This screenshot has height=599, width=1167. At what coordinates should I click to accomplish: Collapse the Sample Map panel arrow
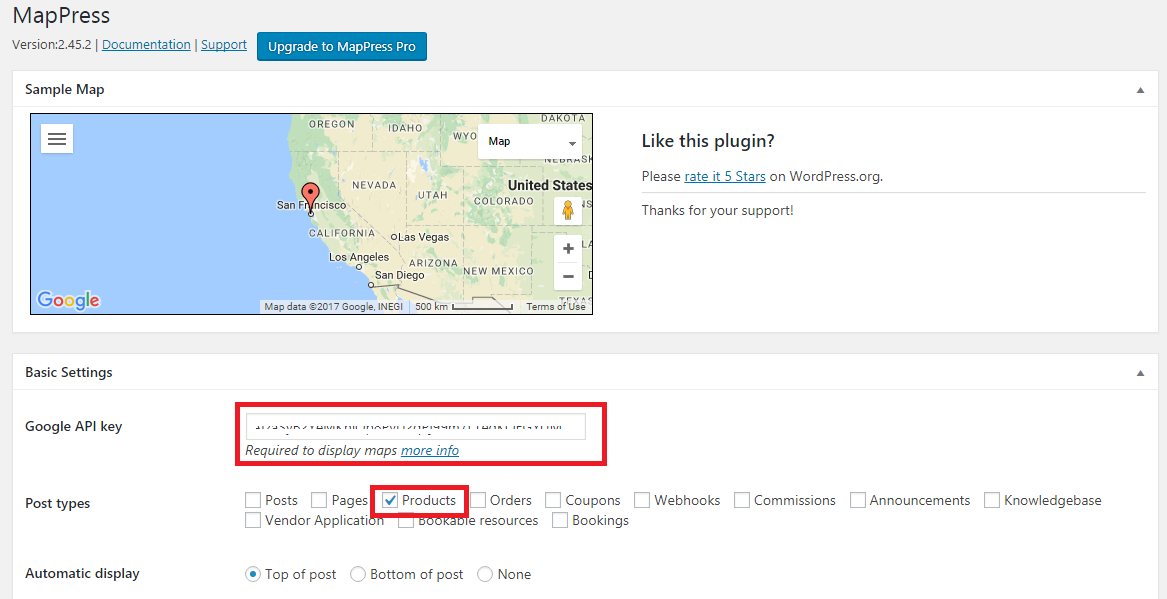click(1140, 90)
